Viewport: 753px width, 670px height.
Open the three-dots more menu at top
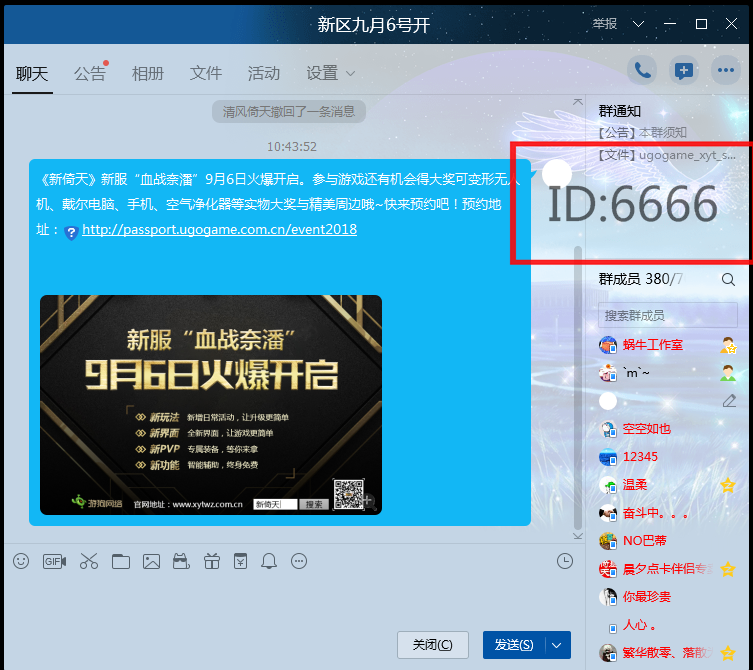tap(726, 71)
